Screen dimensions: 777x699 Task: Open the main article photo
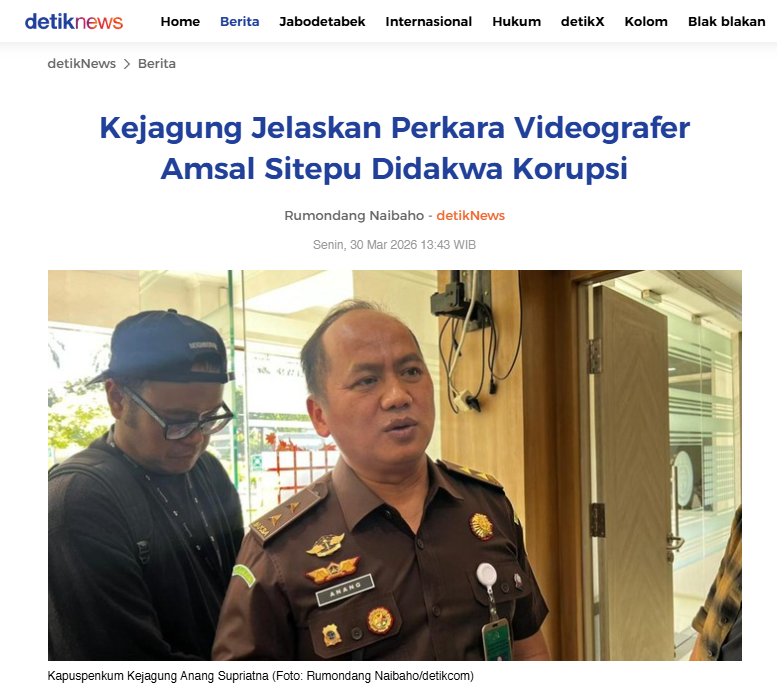tap(394, 465)
